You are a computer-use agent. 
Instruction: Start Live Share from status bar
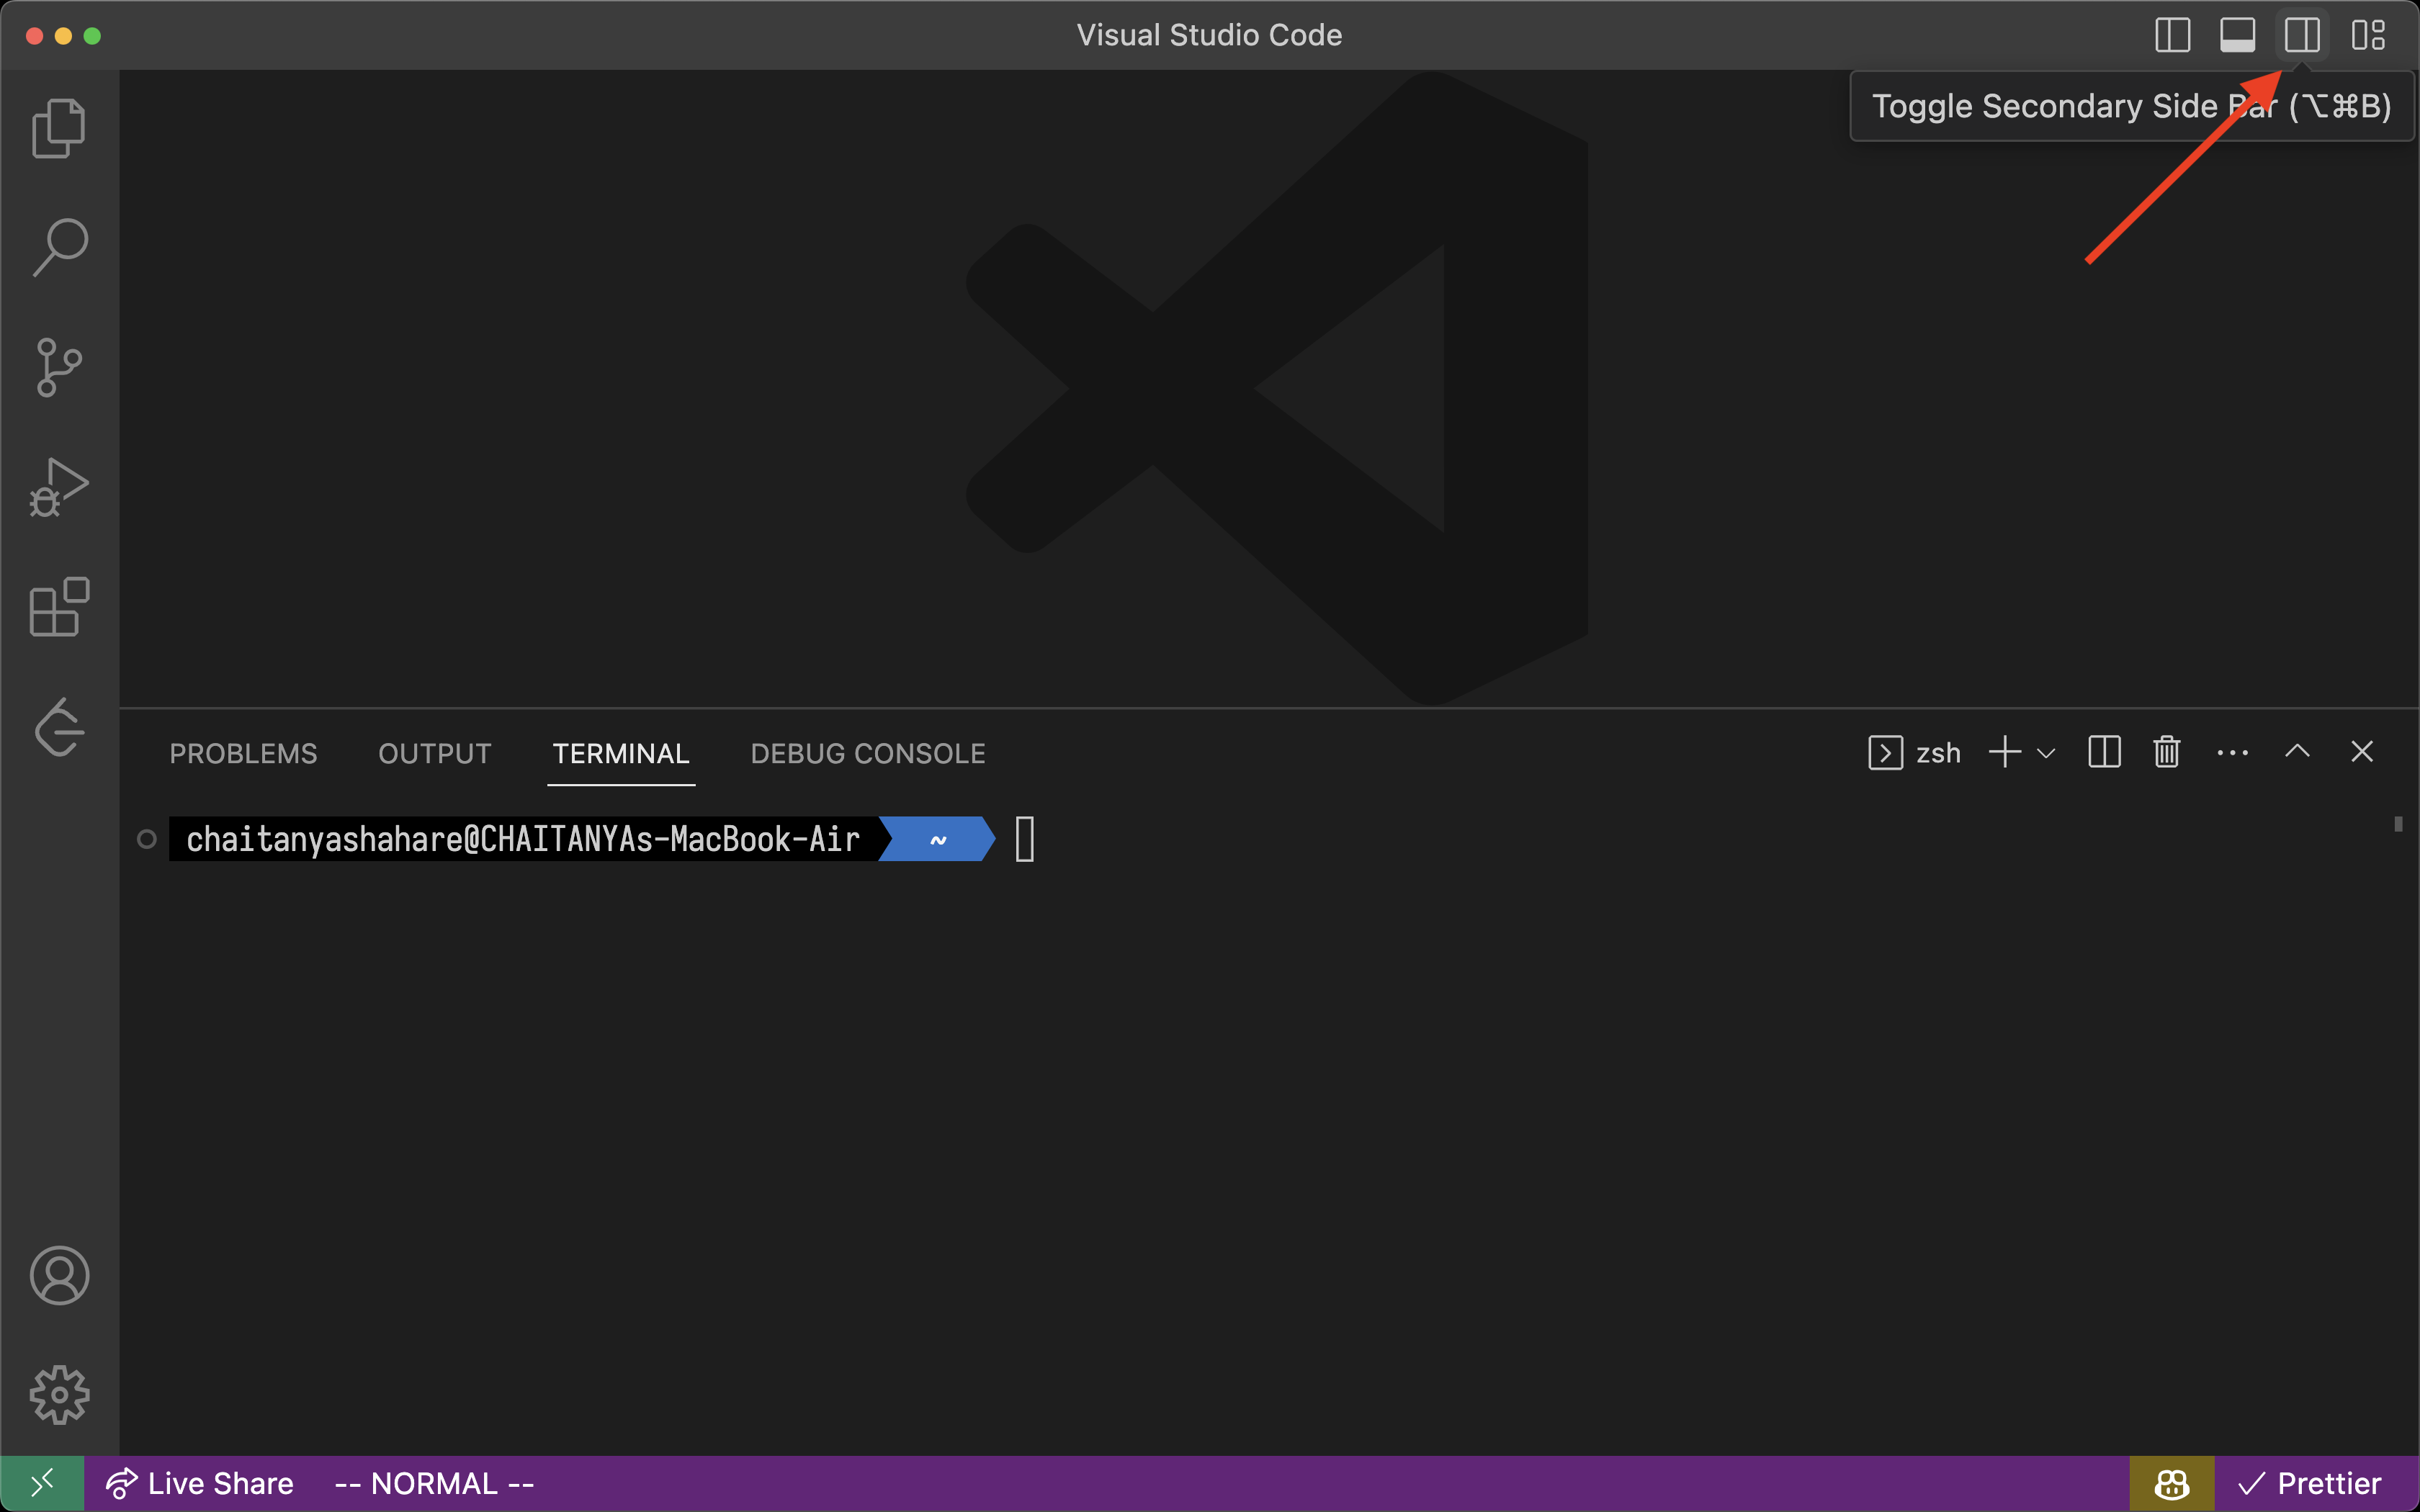(199, 1484)
